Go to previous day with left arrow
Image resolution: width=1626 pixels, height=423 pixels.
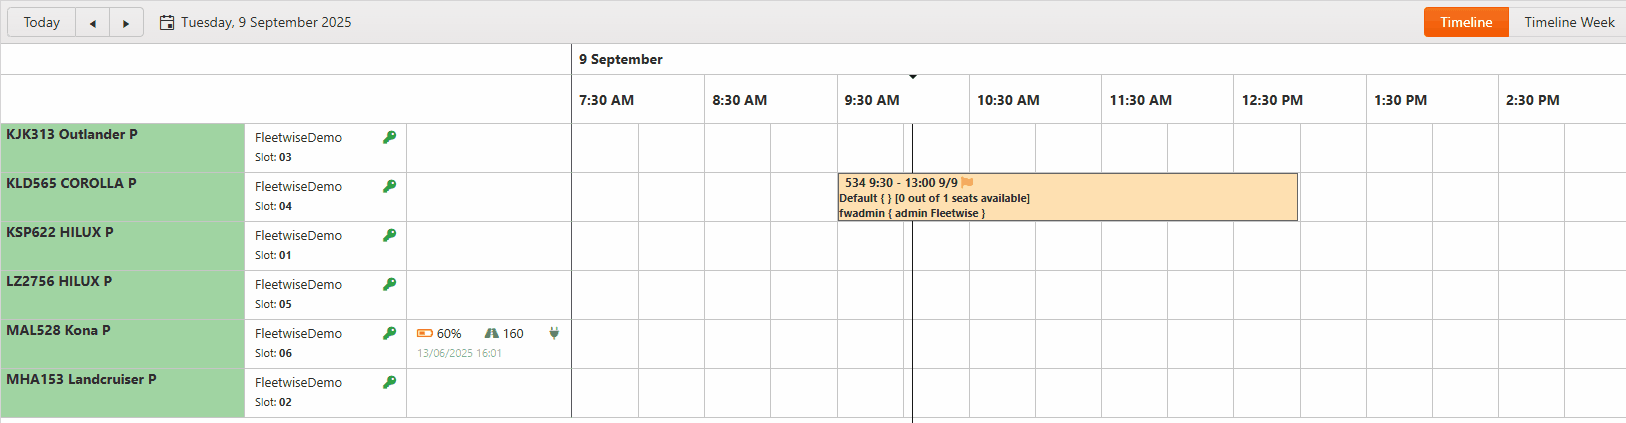93,22
